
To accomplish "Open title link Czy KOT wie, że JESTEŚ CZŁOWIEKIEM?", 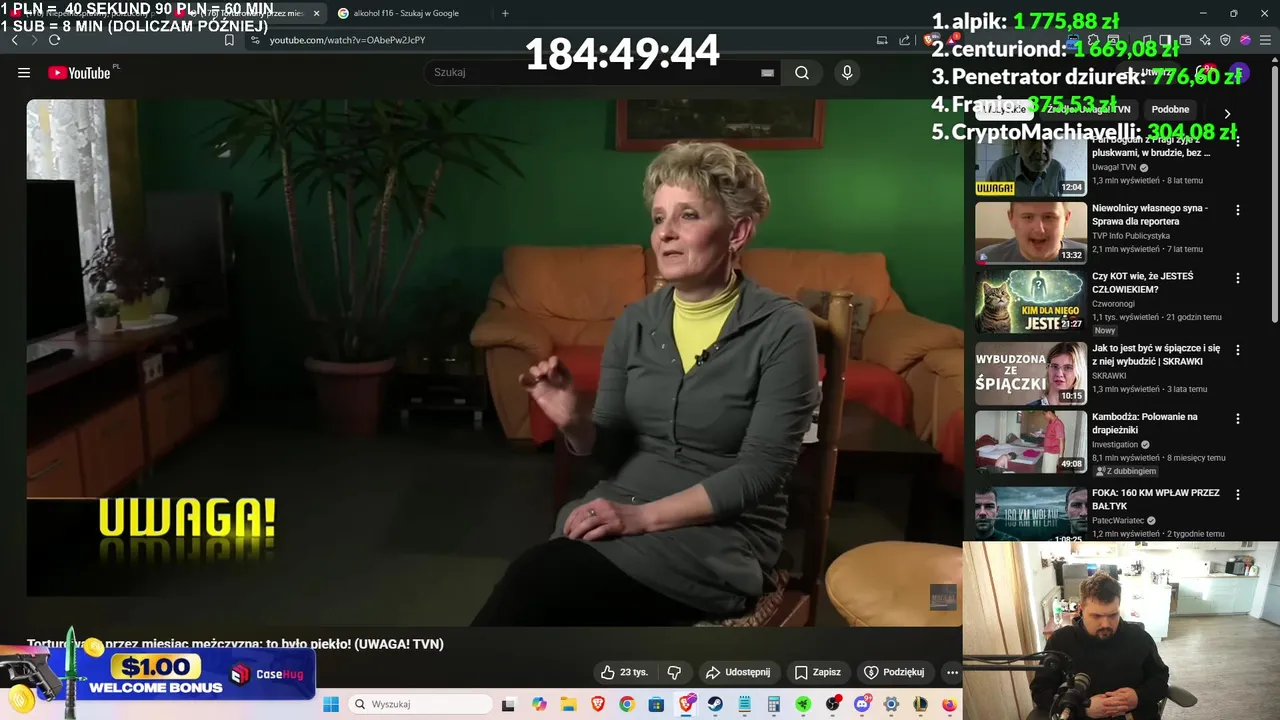I will [x=1142, y=282].
